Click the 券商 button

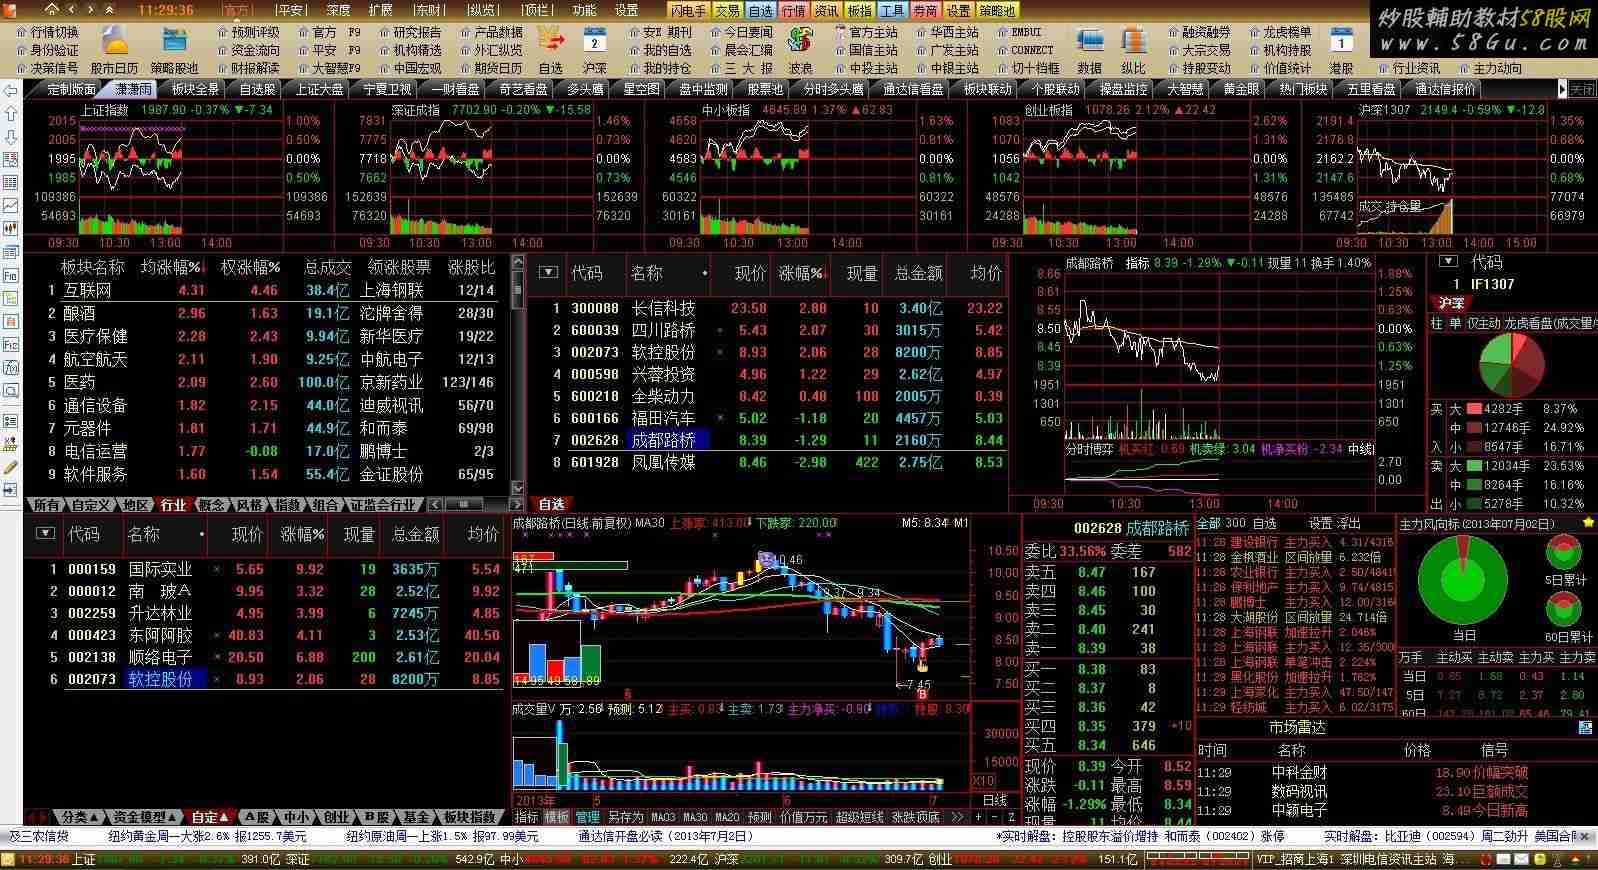pos(925,10)
